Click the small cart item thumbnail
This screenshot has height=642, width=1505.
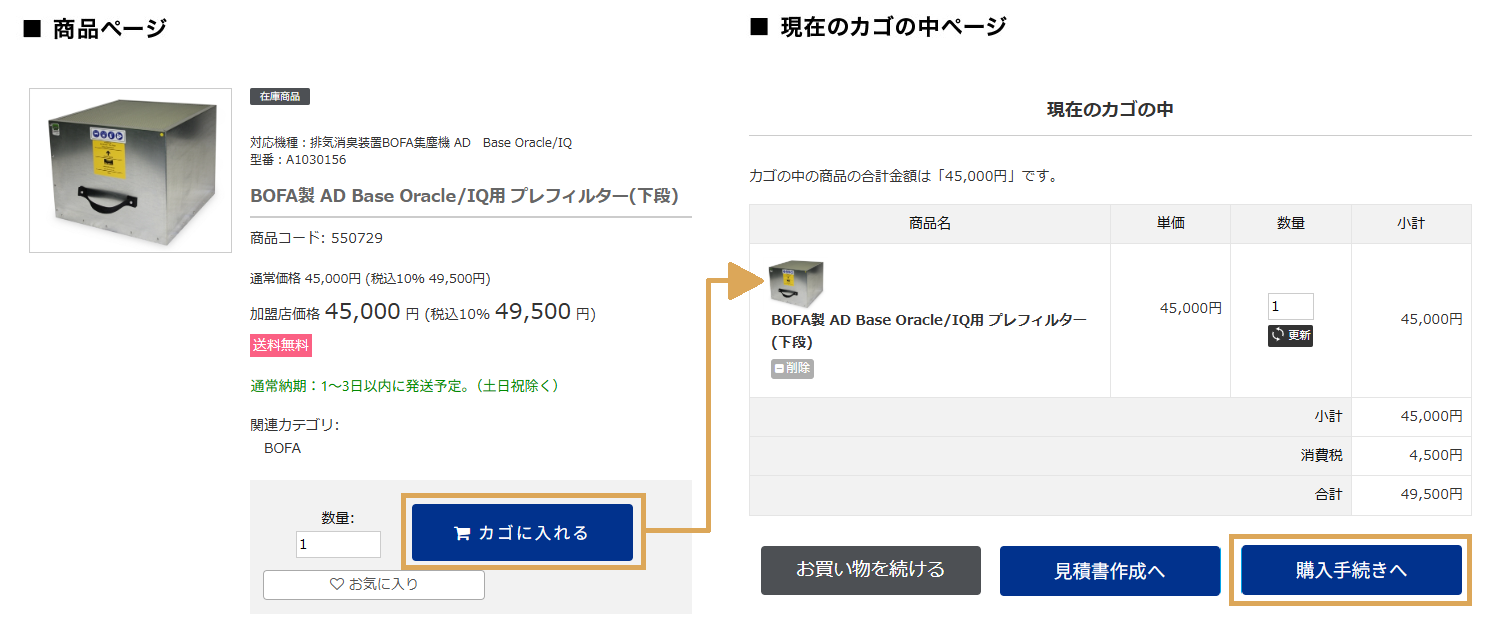pos(796,283)
